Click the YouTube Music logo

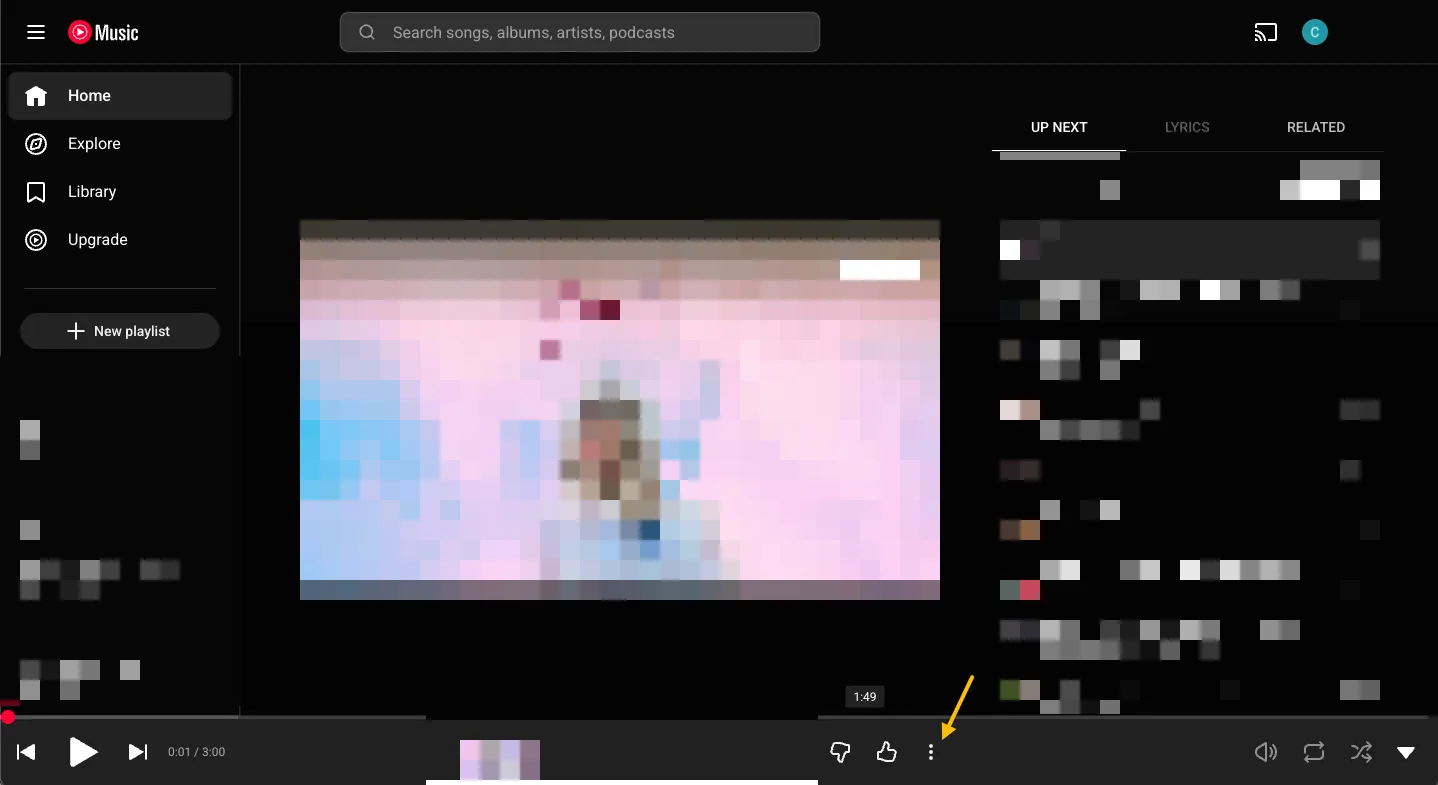click(x=103, y=33)
